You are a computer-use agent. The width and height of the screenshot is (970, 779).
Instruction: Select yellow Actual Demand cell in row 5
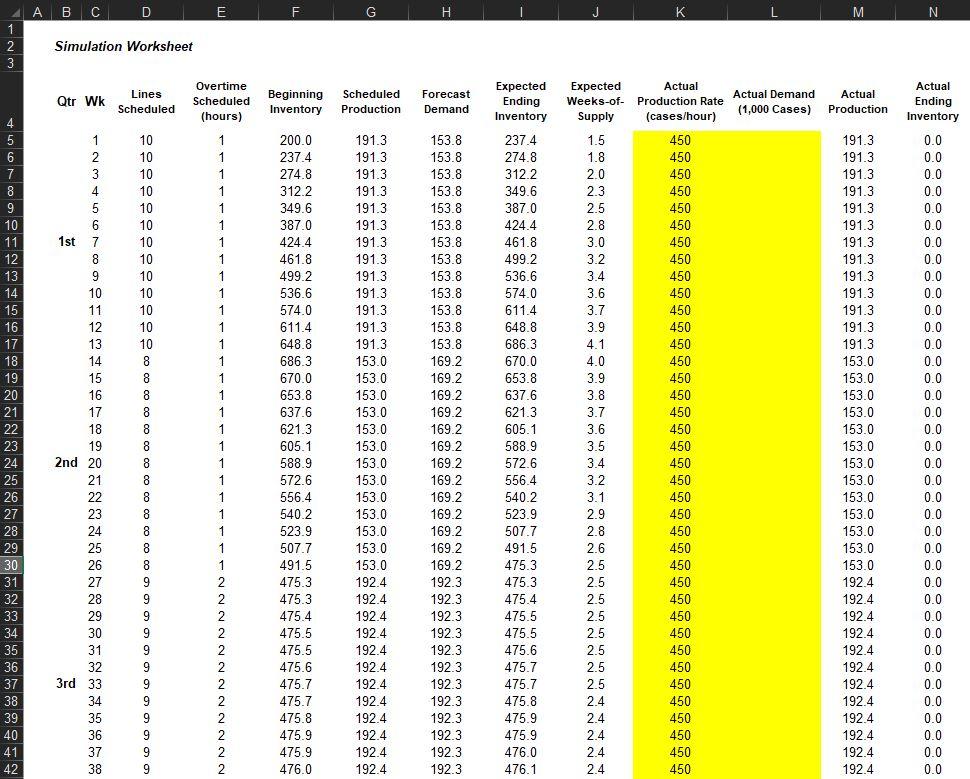[774, 140]
